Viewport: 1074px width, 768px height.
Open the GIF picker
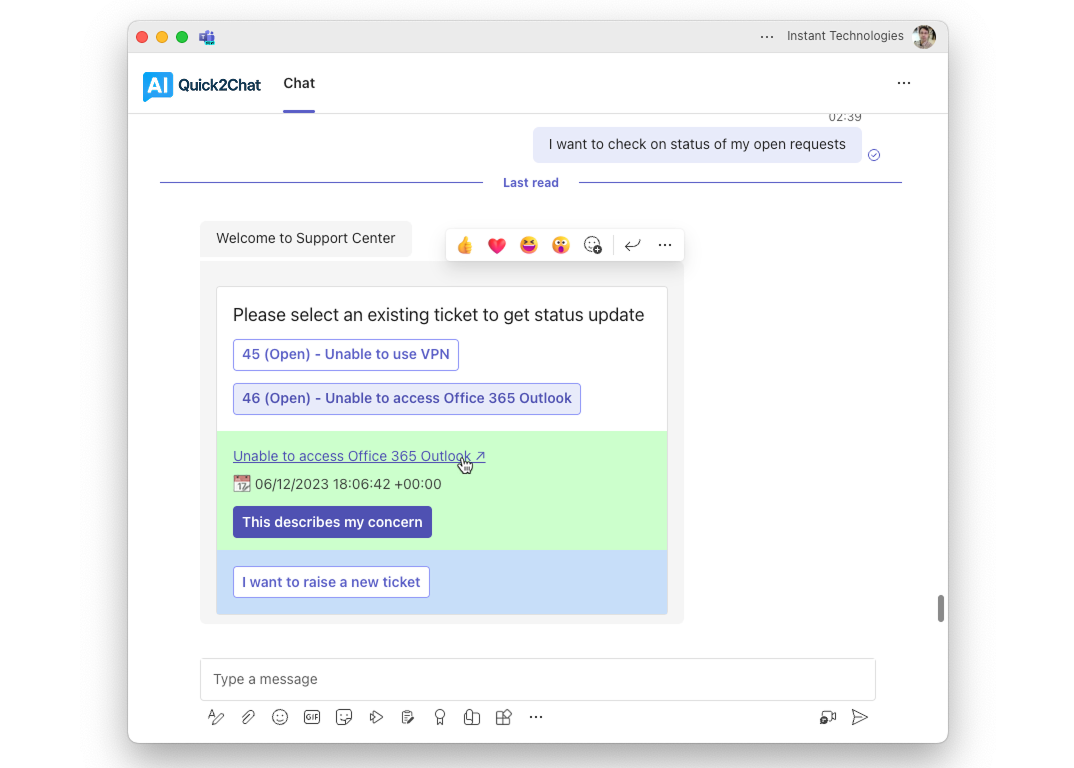[312, 717]
